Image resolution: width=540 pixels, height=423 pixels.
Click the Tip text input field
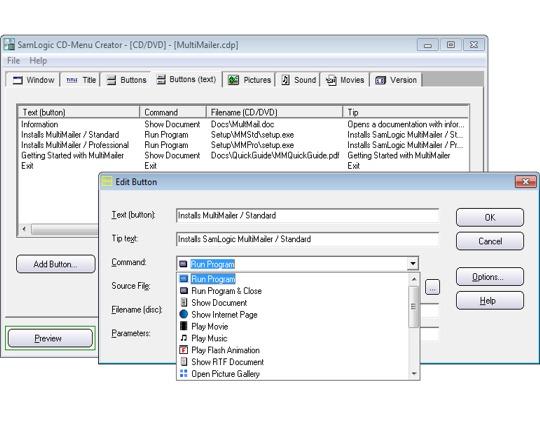(x=307, y=239)
